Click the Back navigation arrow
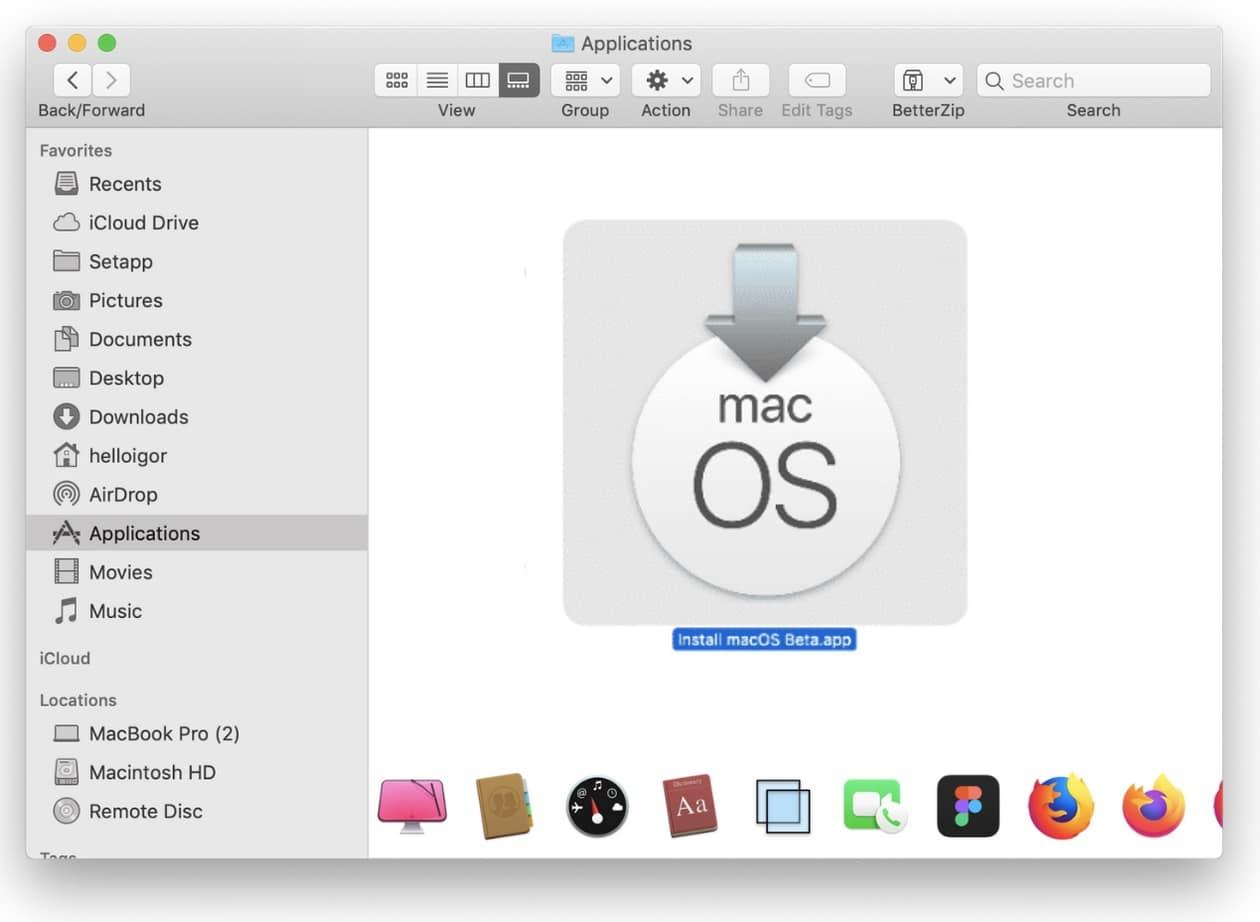1260x922 pixels. [x=72, y=79]
